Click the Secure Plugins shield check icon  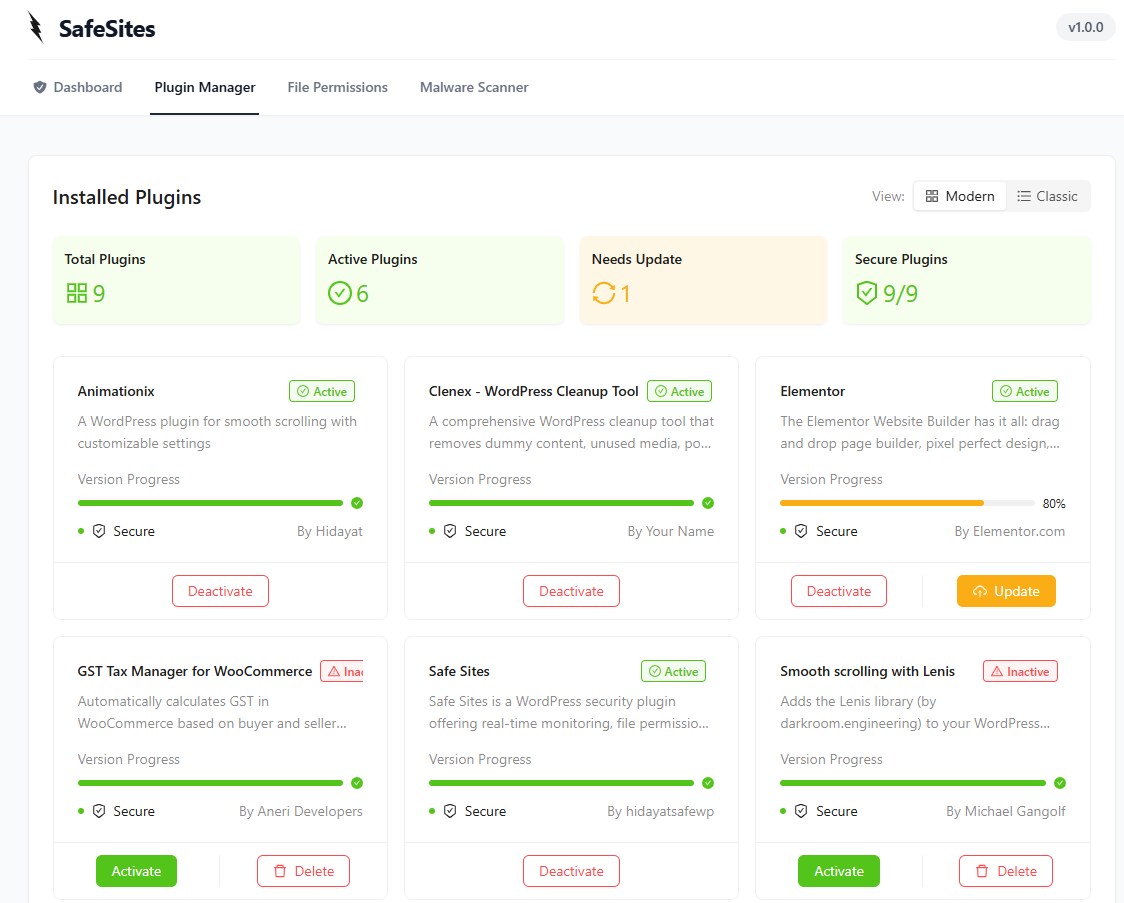867,293
